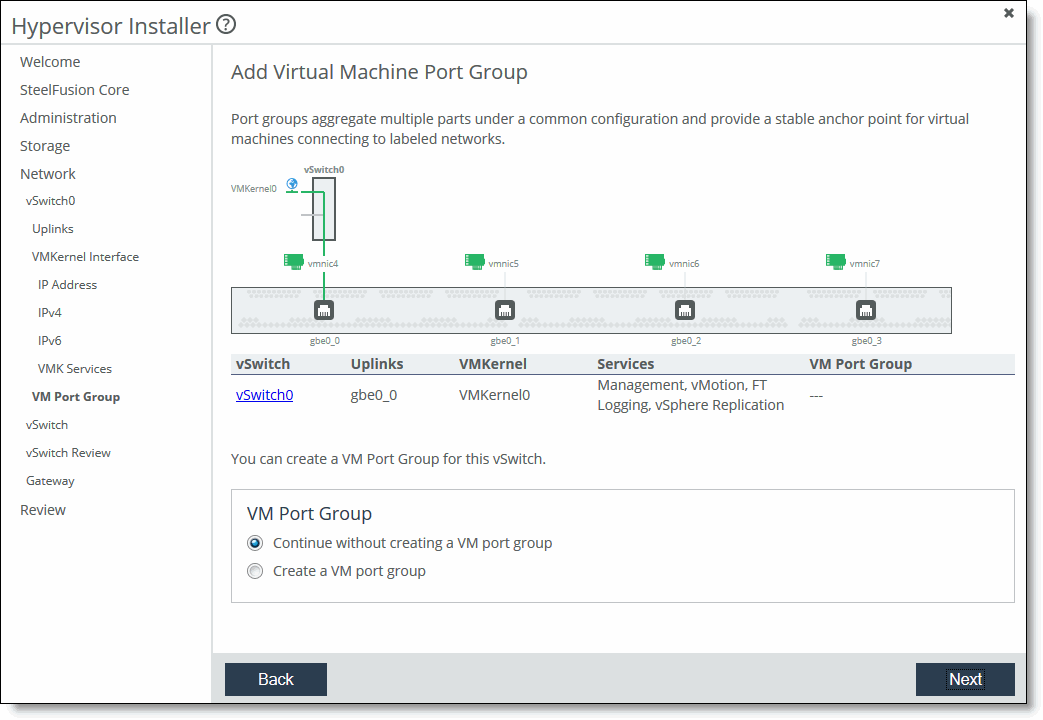Click the vmnic4 network adapter icon

pyautogui.click(x=294, y=259)
